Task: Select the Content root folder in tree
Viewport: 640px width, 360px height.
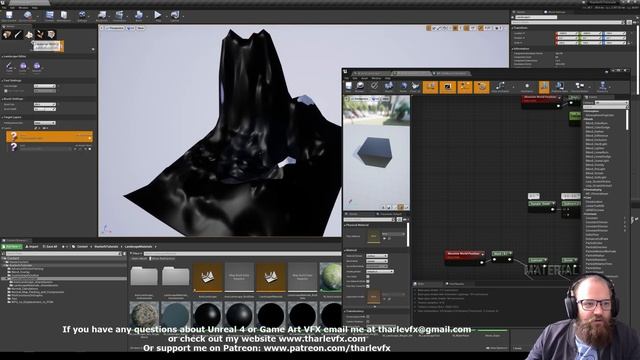Action: pyautogui.click(x=13, y=258)
